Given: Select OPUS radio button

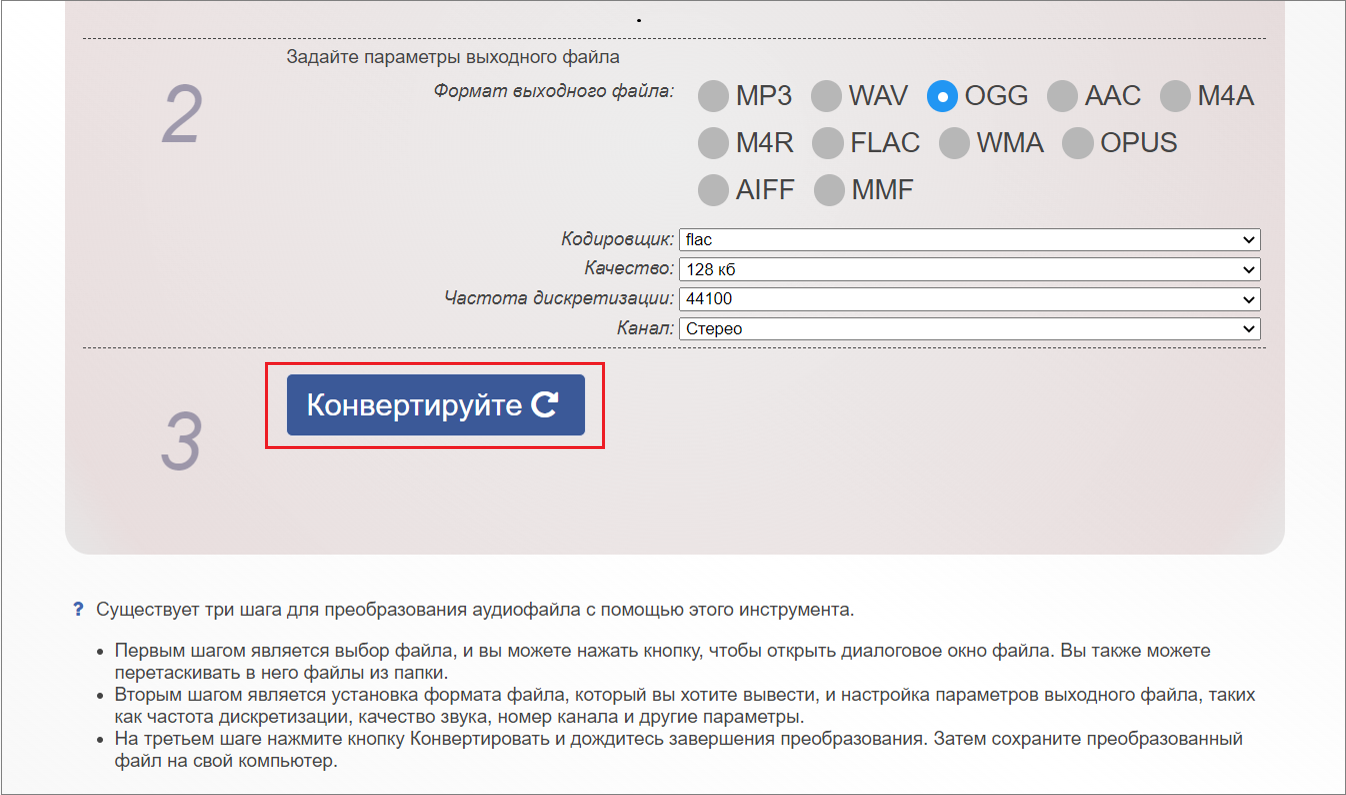Looking at the screenshot, I should click(x=1078, y=143).
